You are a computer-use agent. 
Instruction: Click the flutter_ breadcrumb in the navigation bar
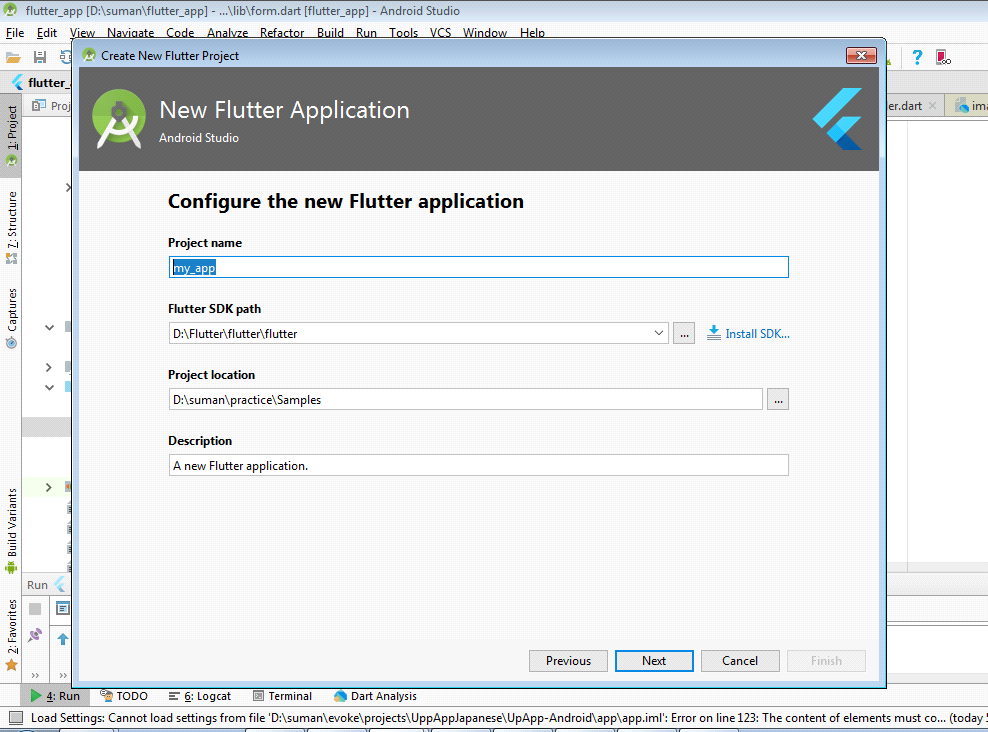pyautogui.click(x=49, y=83)
